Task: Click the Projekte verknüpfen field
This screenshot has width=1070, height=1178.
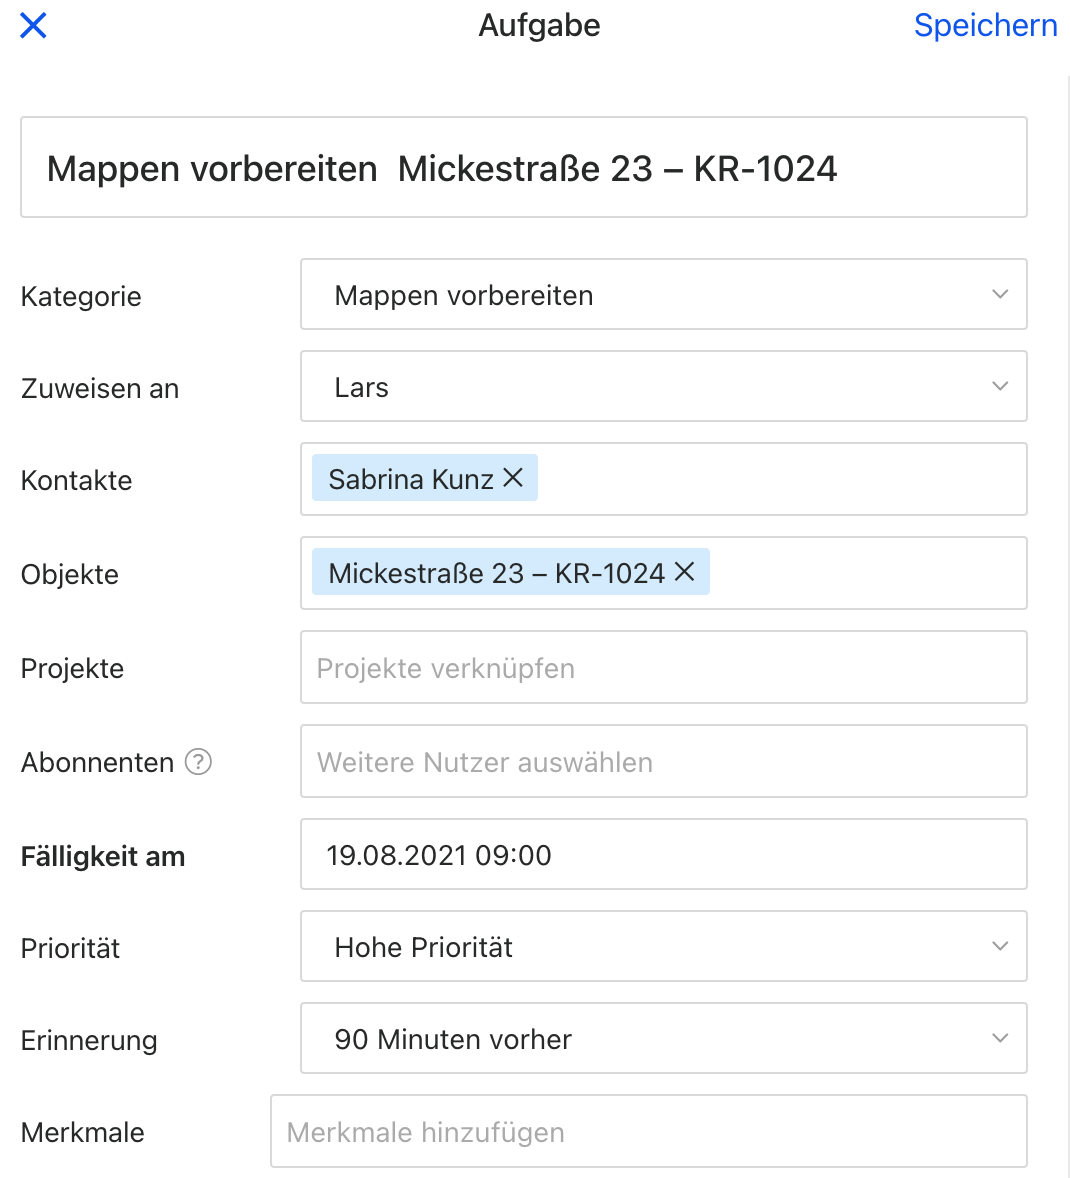Action: 663,668
